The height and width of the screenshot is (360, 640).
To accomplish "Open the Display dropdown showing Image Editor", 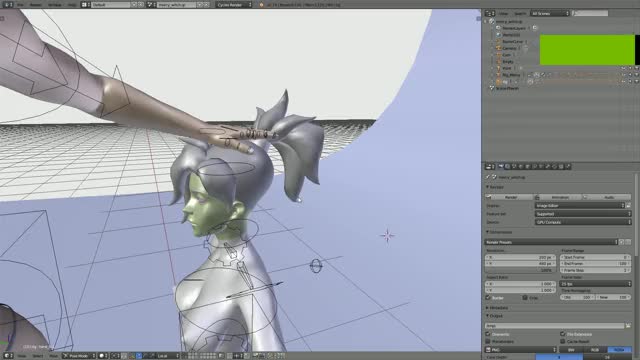I will (580, 206).
